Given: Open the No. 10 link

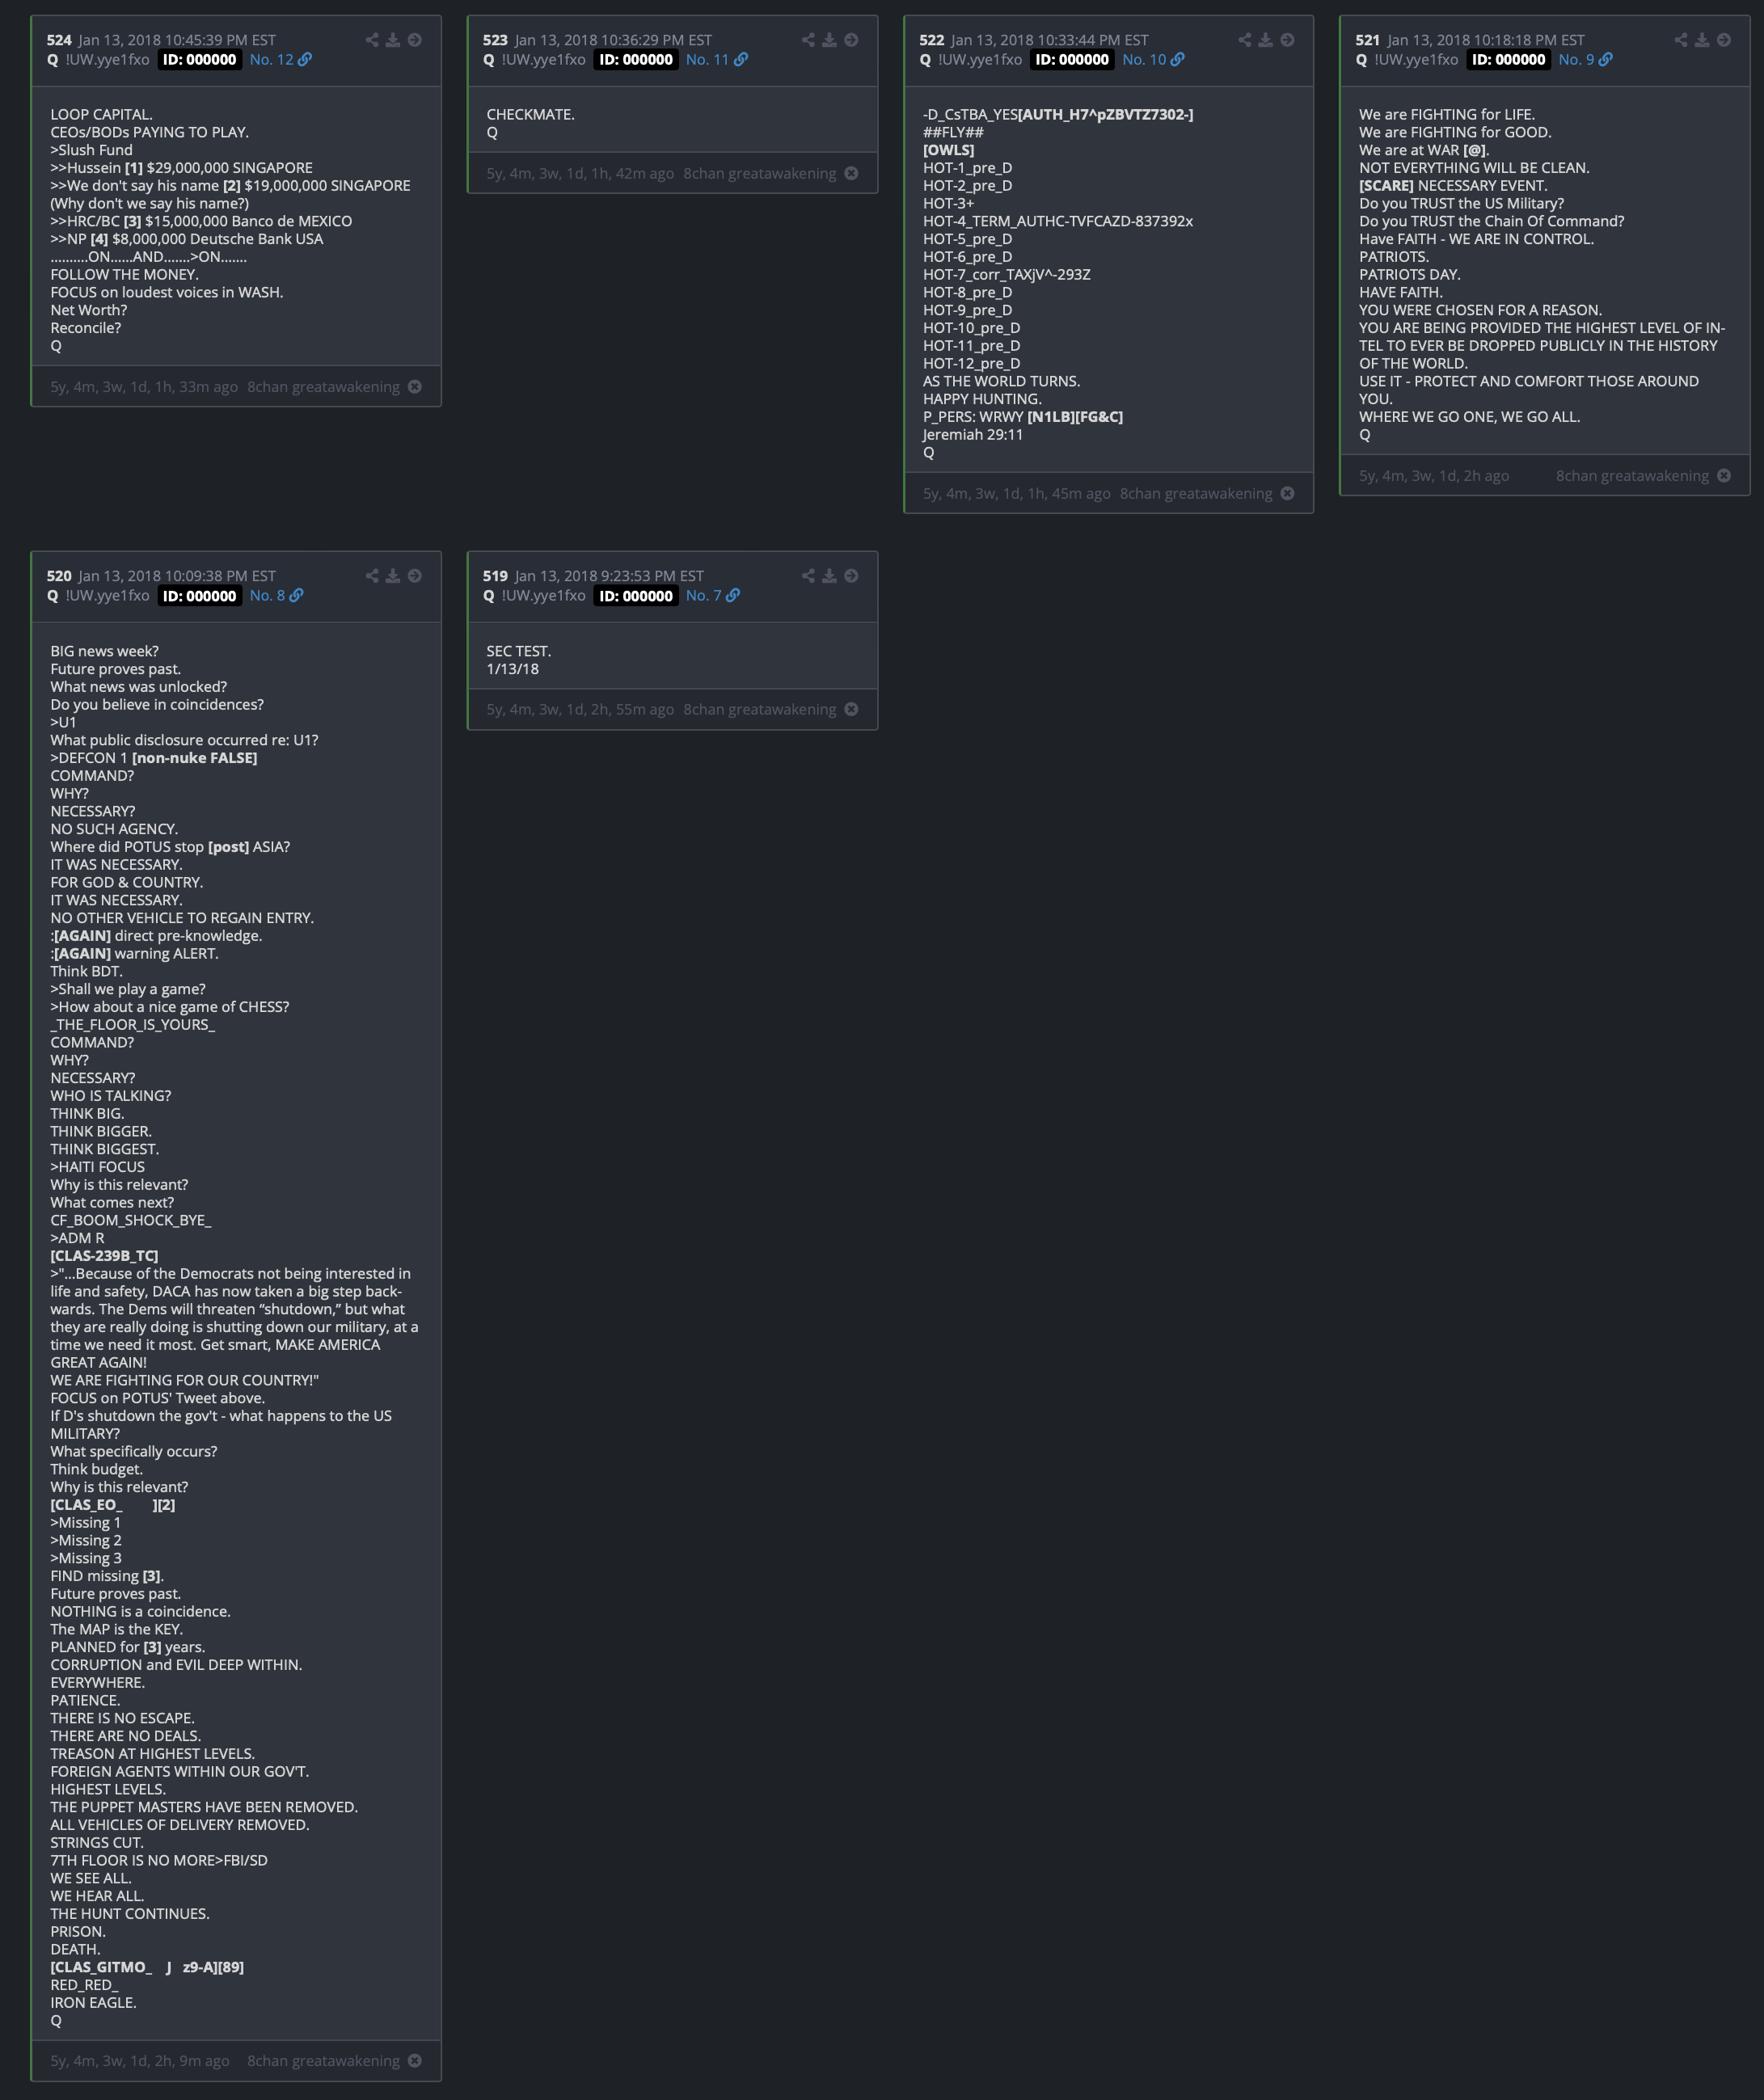Looking at the screenshot, I should tap(1153, 59).
